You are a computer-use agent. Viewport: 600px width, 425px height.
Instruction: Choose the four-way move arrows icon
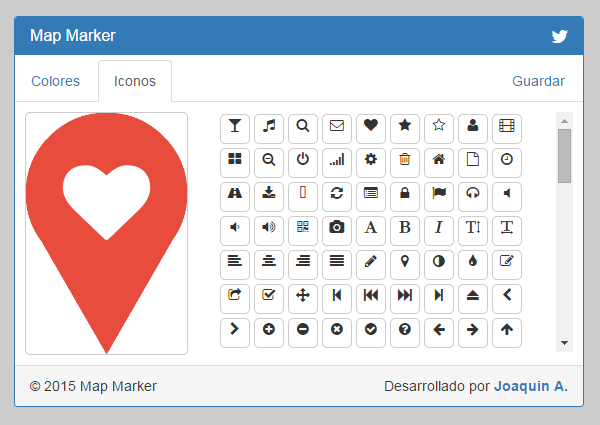(x=303, y=299)
